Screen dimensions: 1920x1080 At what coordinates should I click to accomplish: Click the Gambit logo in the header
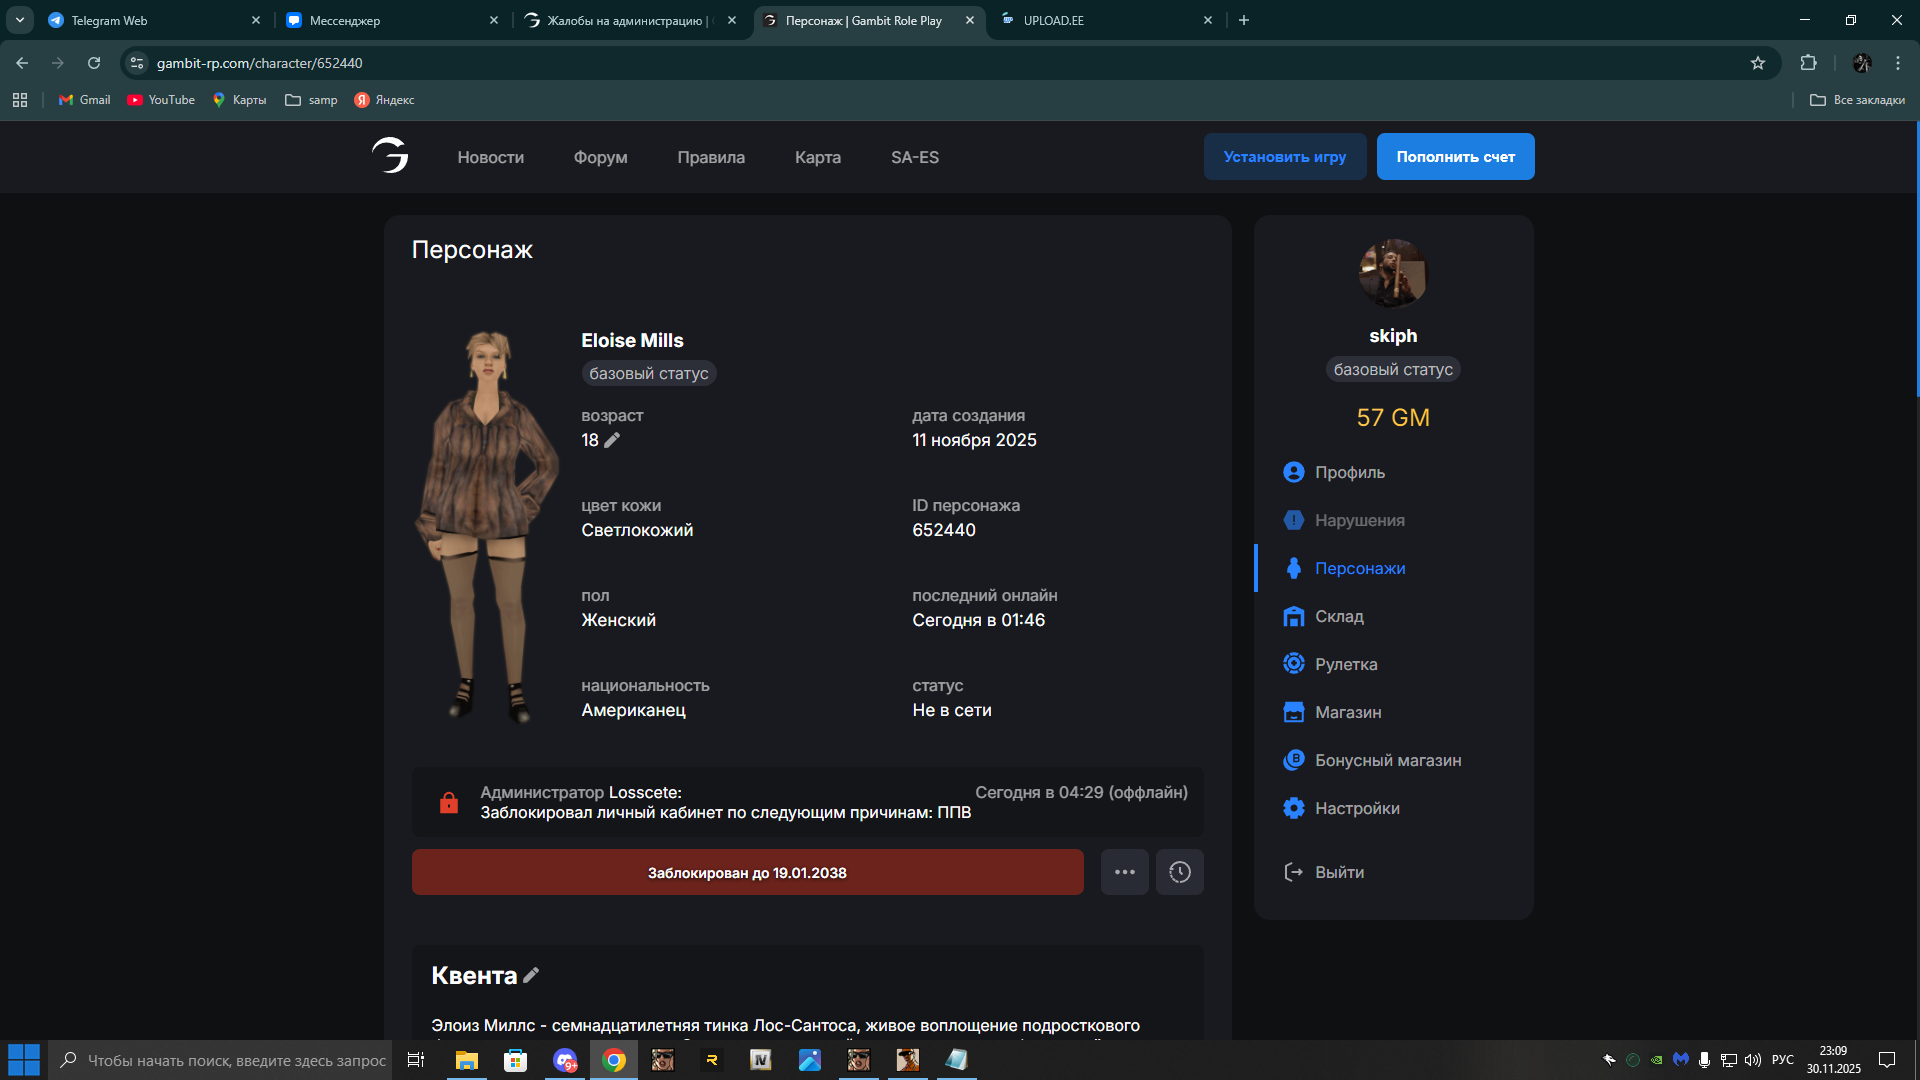[x=390, y=156]
